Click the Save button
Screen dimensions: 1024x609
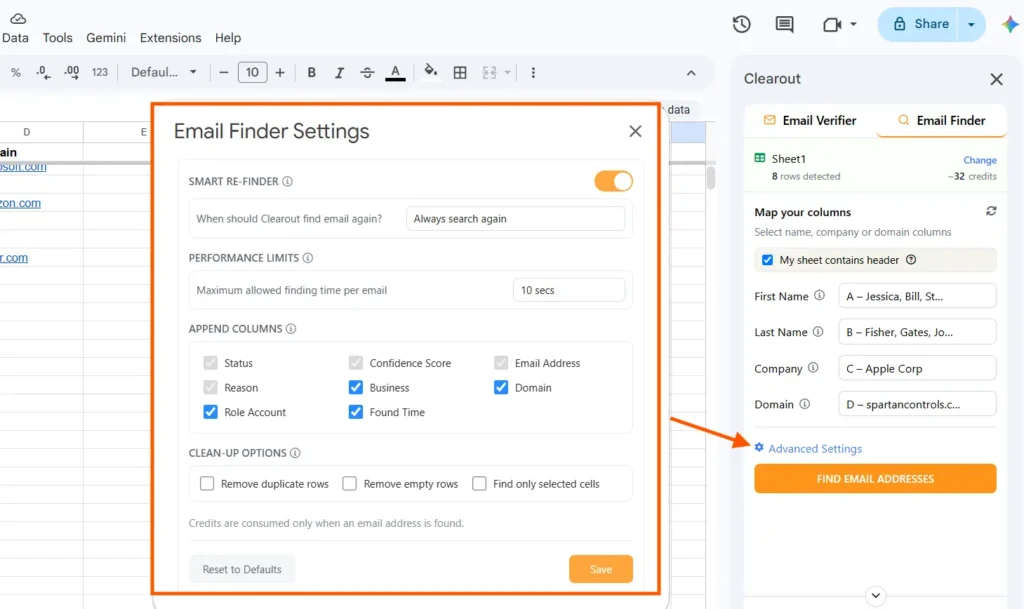(601, 569)
